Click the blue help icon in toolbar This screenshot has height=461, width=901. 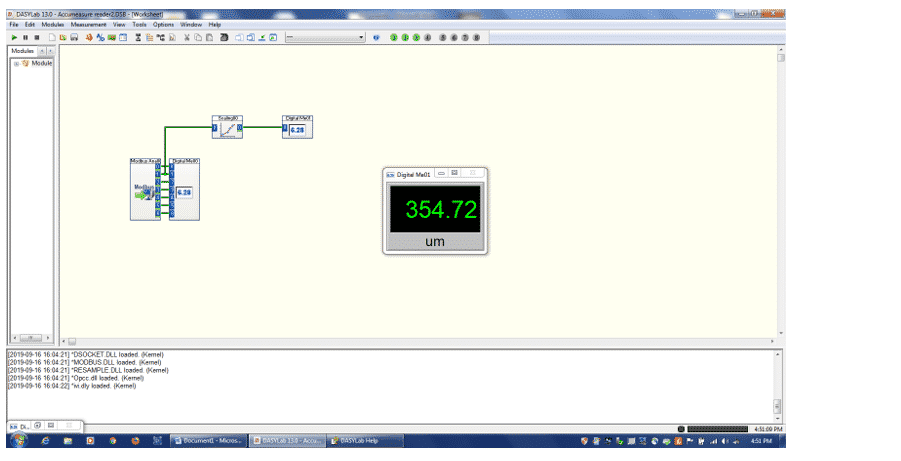(376, 37)
